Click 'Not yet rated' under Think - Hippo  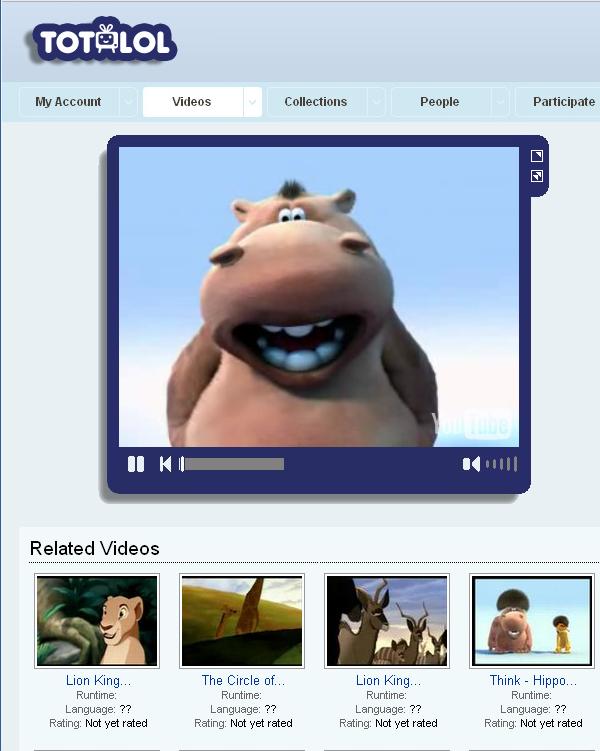point(551,723)
